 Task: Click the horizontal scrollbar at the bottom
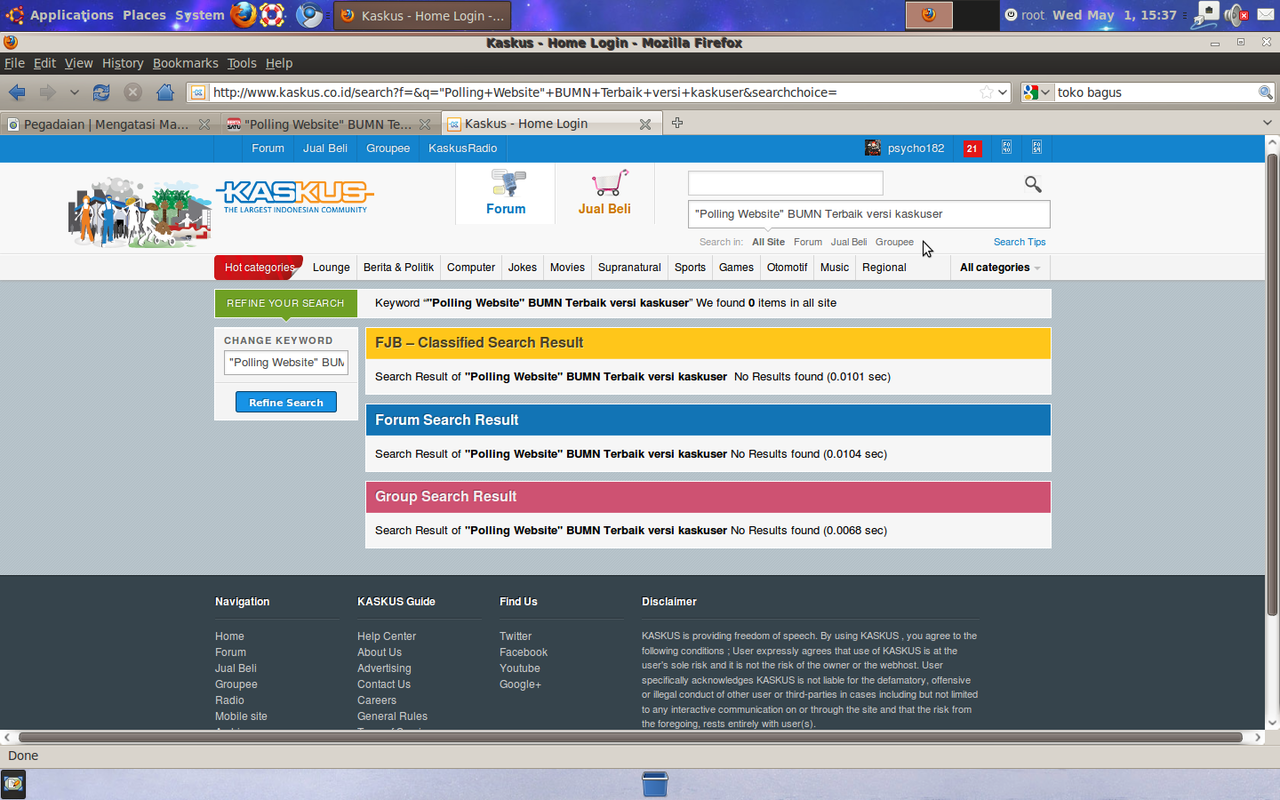click(632, 737)
